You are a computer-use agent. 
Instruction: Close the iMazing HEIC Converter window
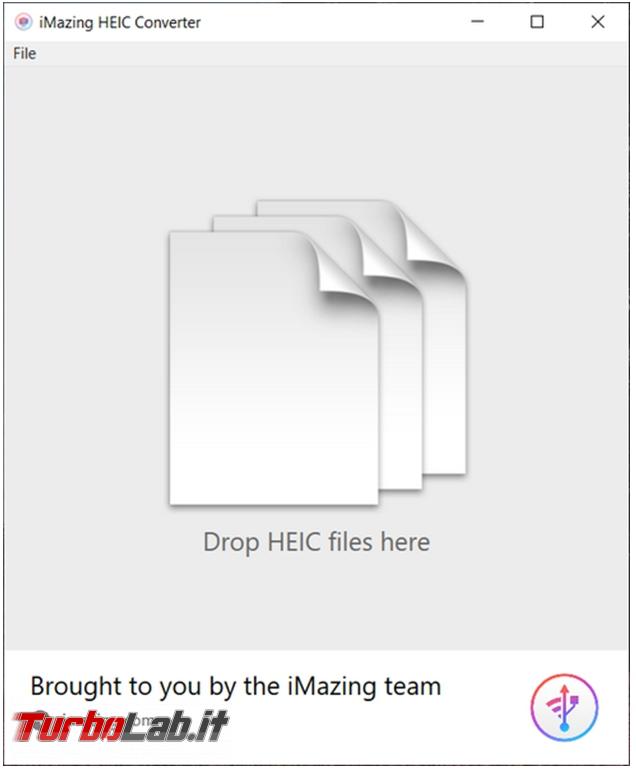[598, 22]
